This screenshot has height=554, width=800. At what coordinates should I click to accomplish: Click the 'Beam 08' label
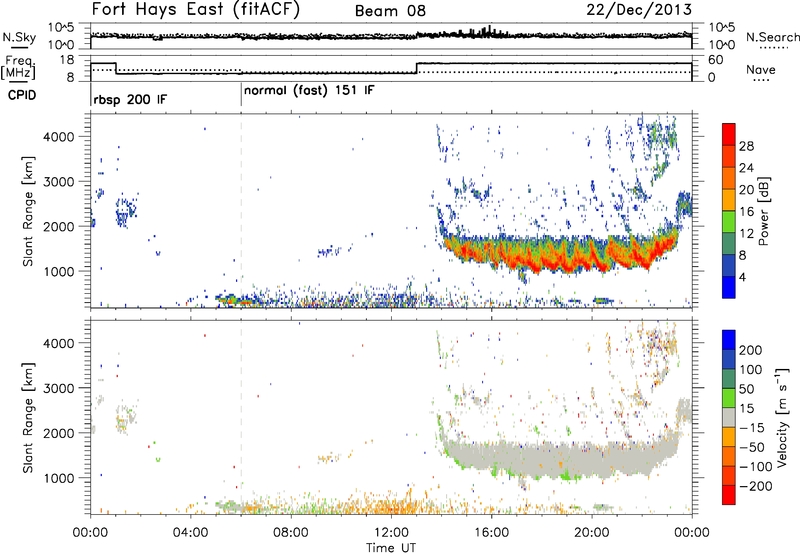click(390, 11)
